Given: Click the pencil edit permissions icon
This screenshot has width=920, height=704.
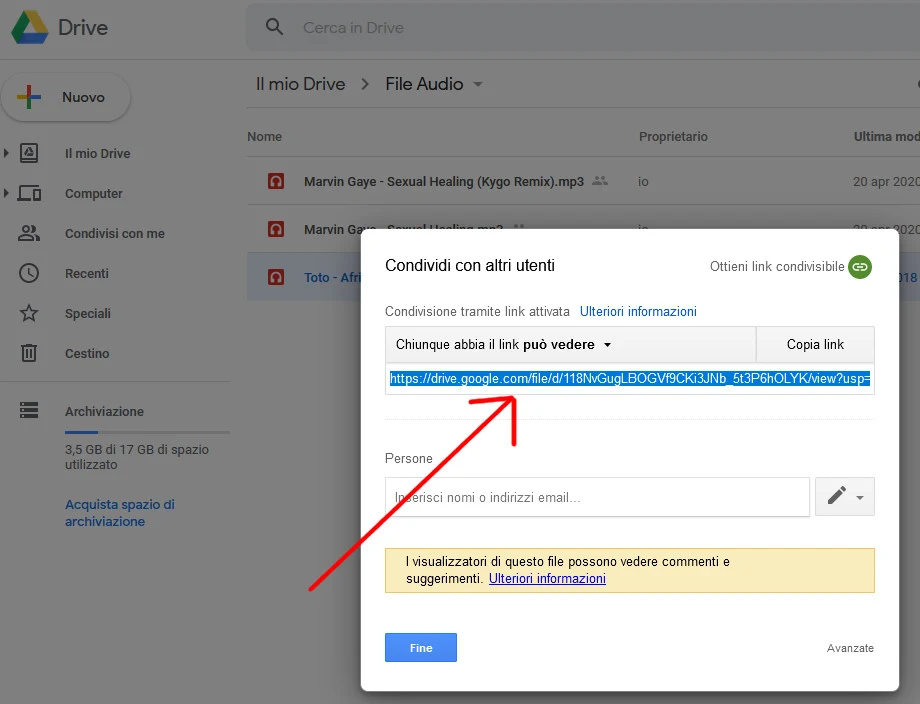Looking at the screenshot, I should click(837, 496).
